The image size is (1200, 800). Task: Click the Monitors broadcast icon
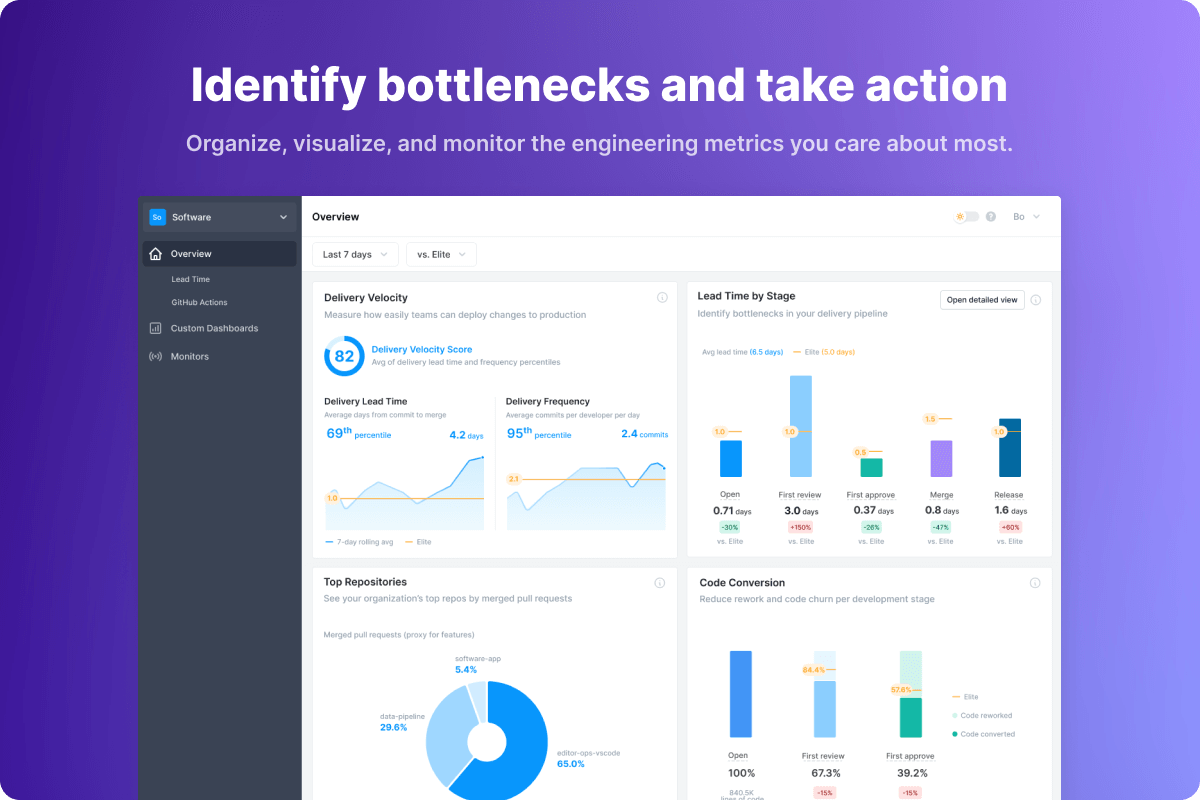tap(155, 356)
